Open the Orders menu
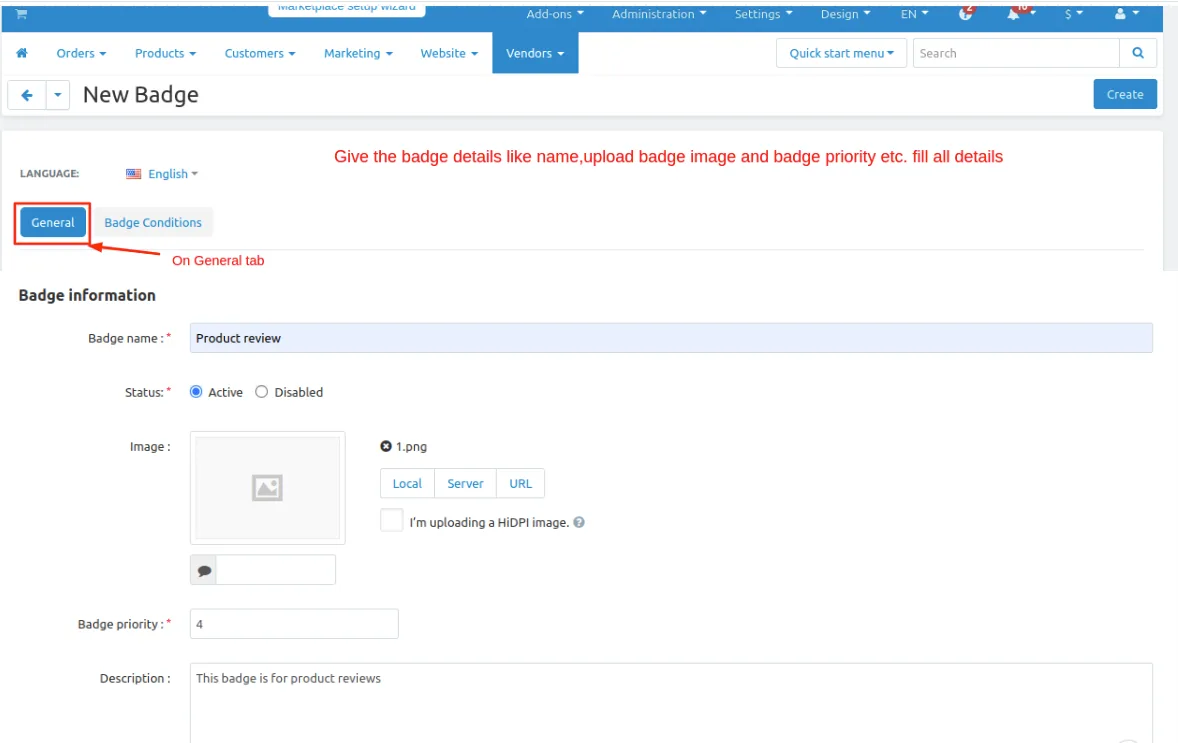 tap(81, 53)
